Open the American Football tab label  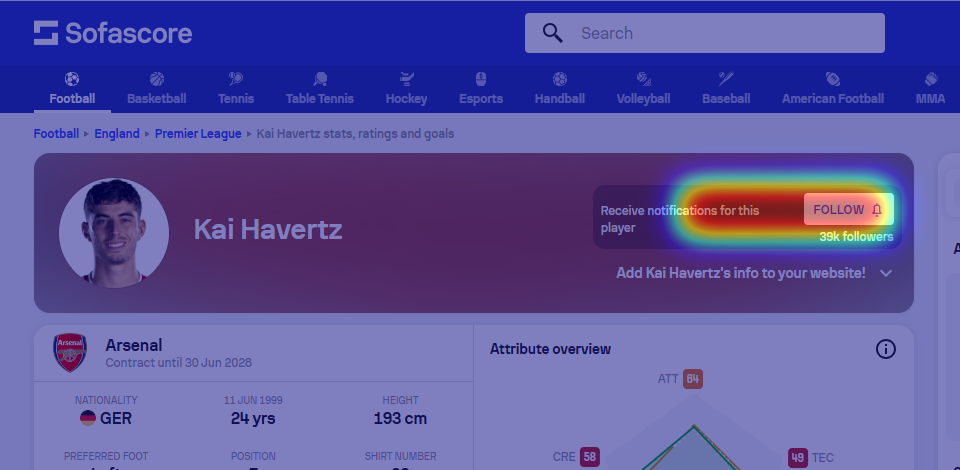[833, 99]
